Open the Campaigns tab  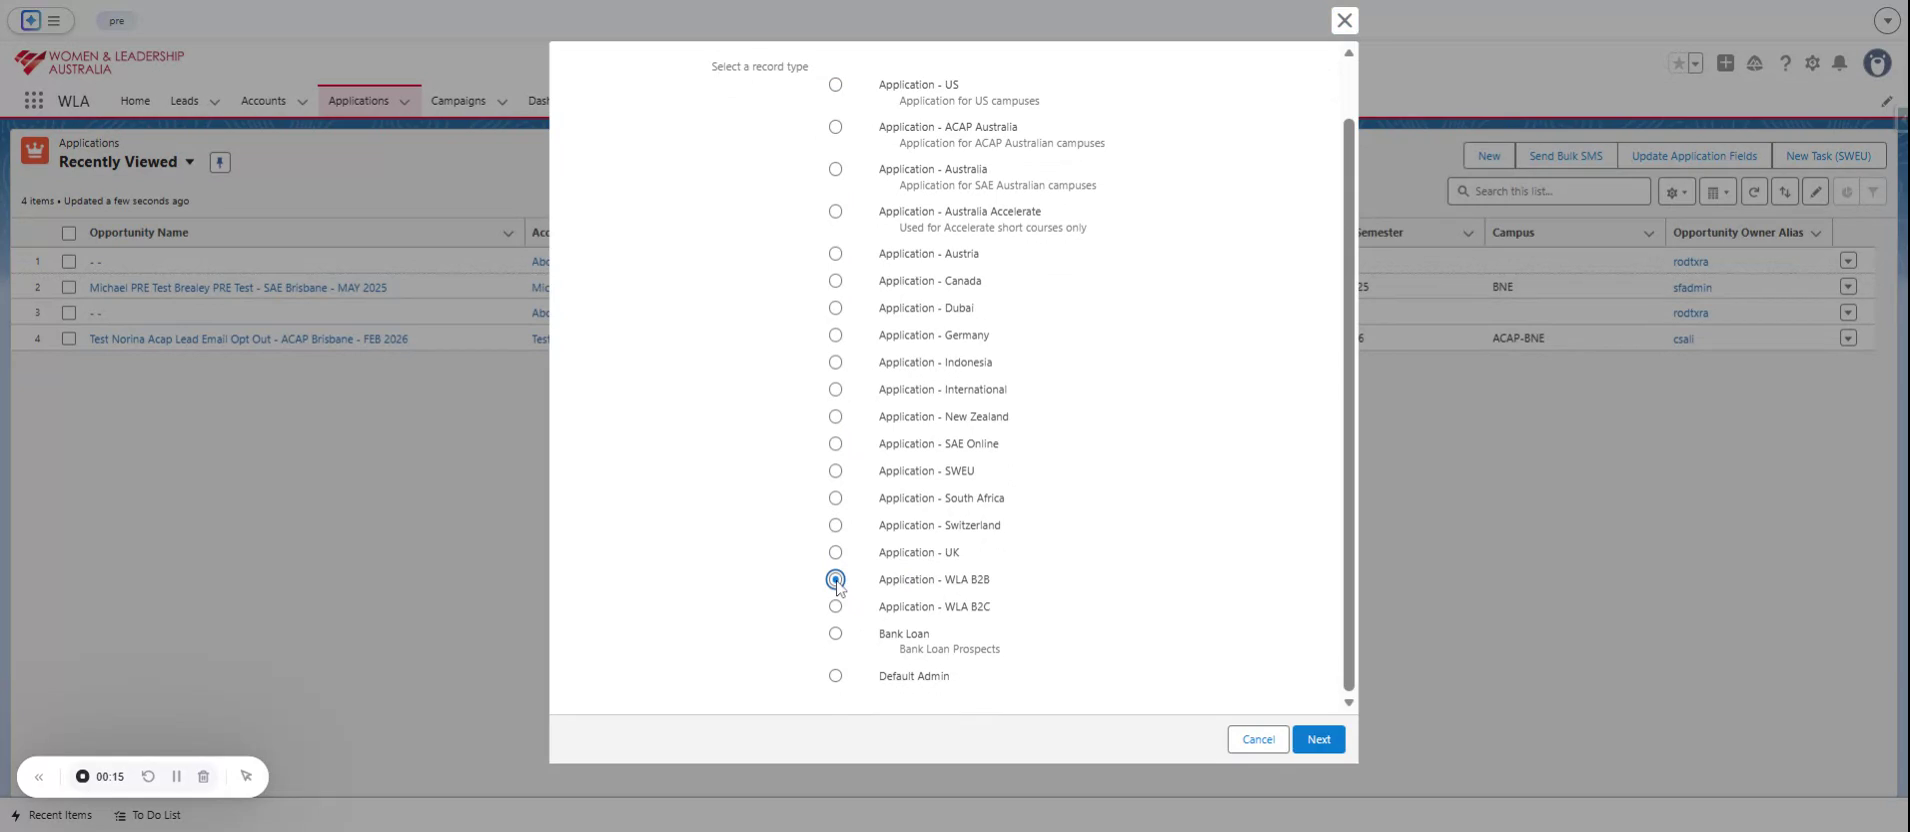coord(458,101)
